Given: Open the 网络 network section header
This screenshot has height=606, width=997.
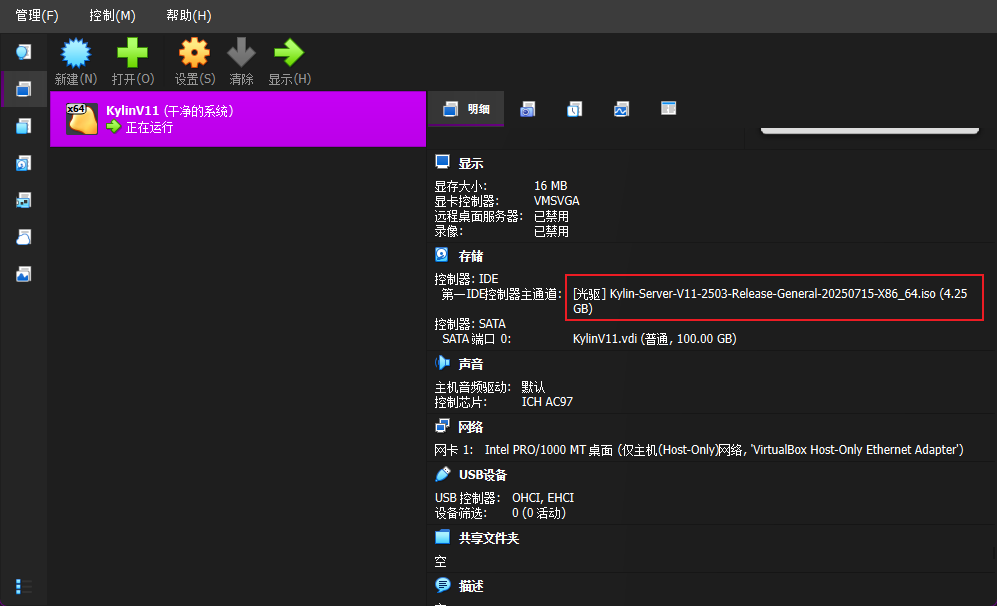Looking at the screenshot, I should [x=471, y=427].
